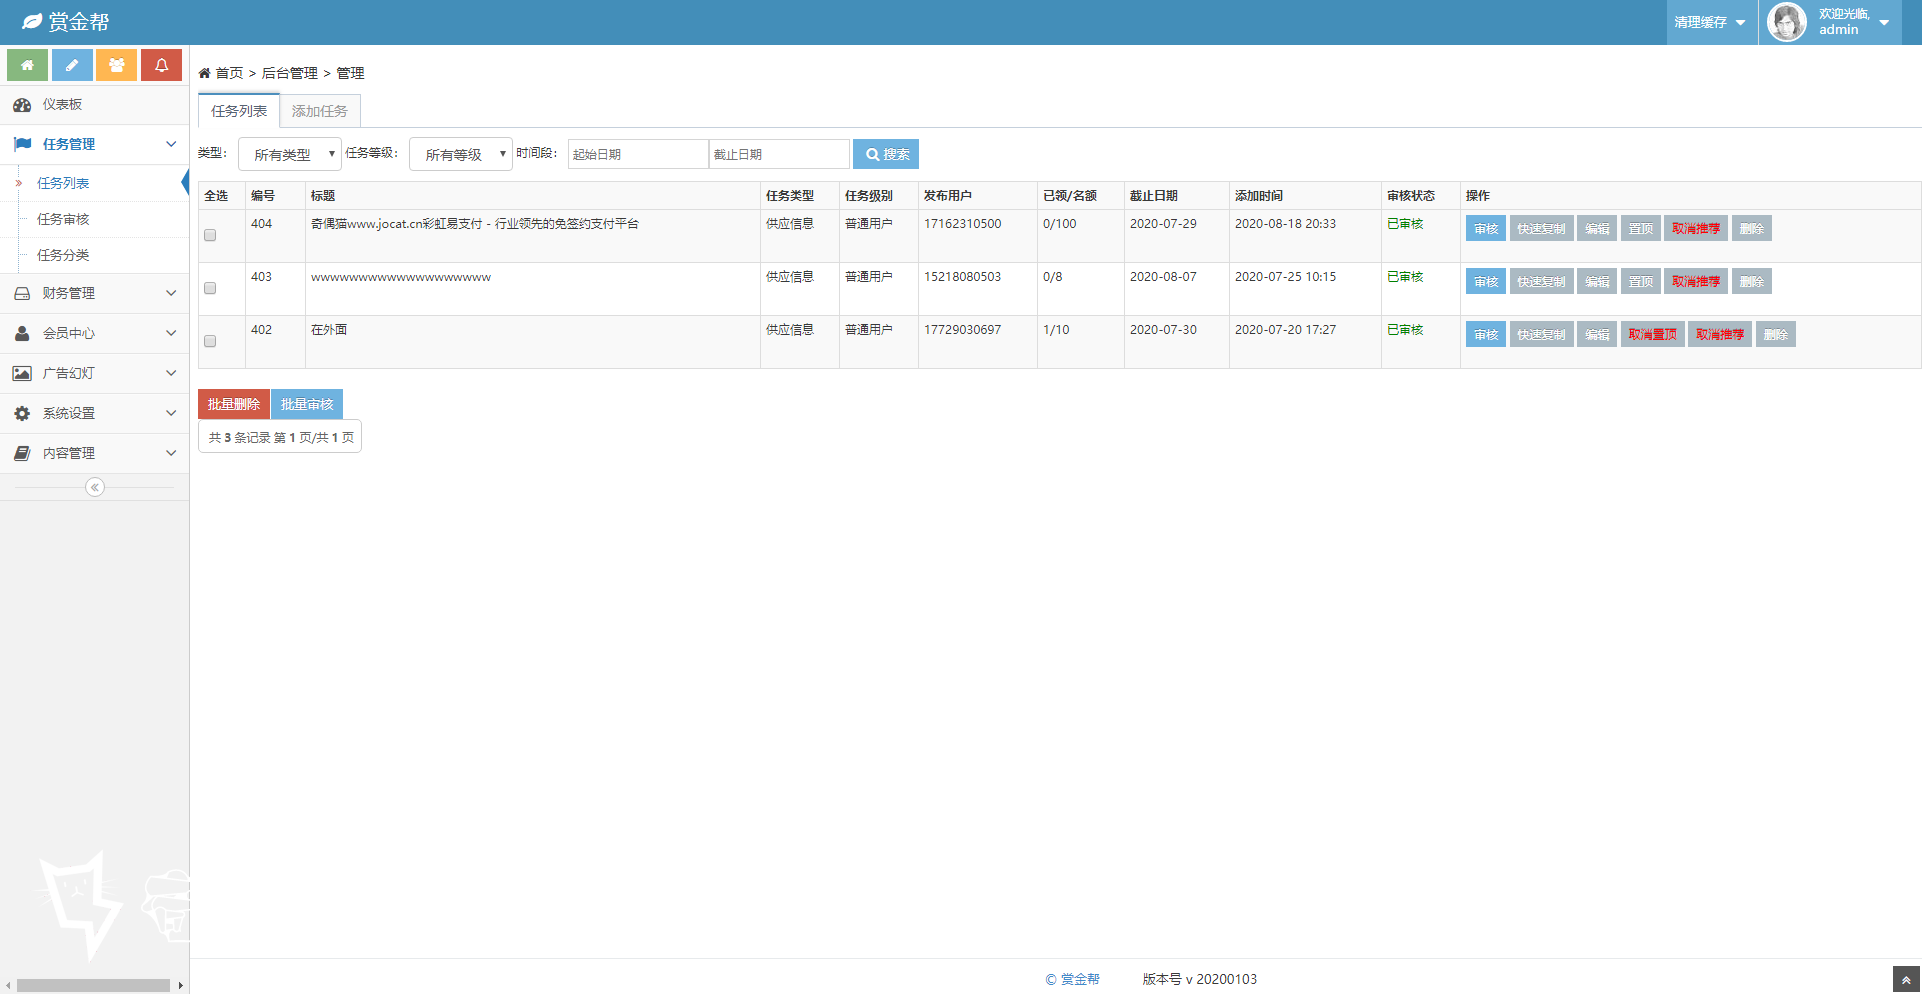The image size is (1922, 994).
Task: Click the orange users group icon
Action: coord(117,65)
